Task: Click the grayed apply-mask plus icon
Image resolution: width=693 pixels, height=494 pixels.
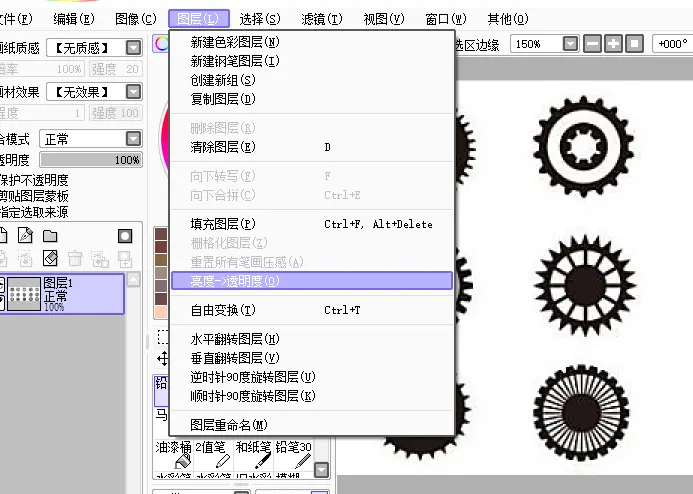Action: [125, 259]
